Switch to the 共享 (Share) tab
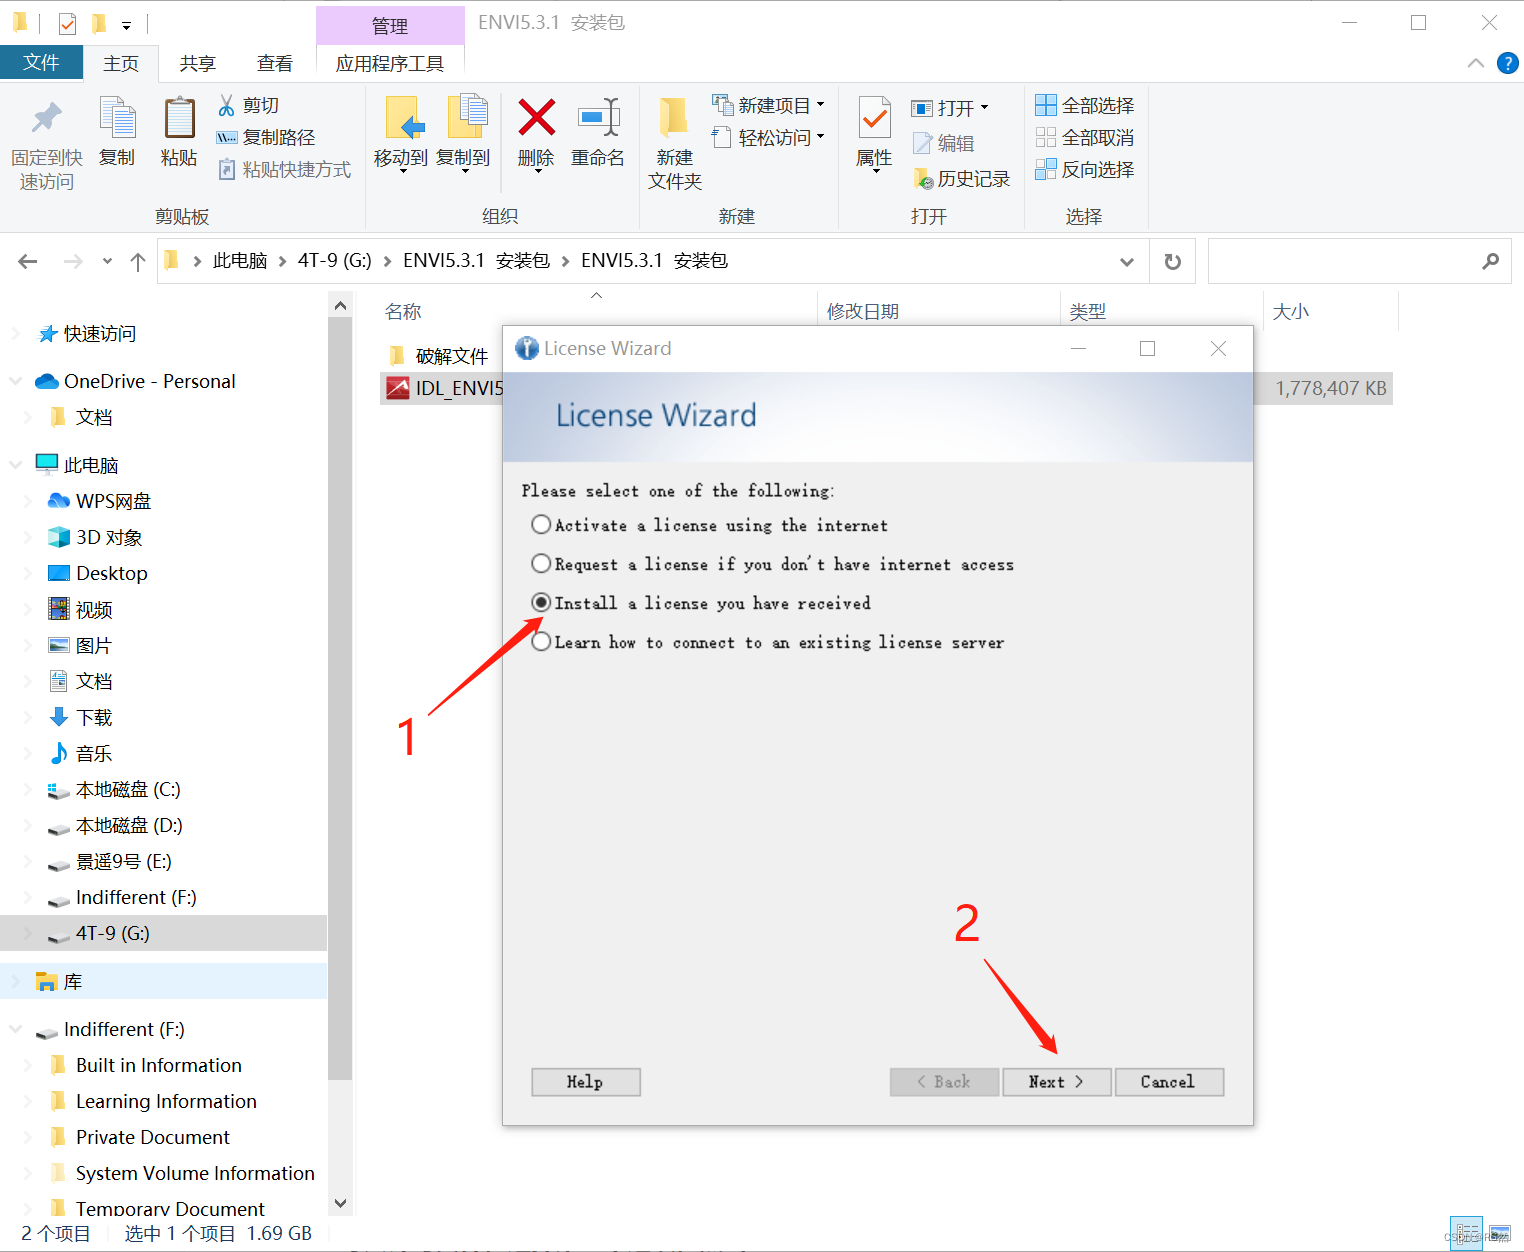Screen dimensions: 1524x1252 (x=198, y=63)
